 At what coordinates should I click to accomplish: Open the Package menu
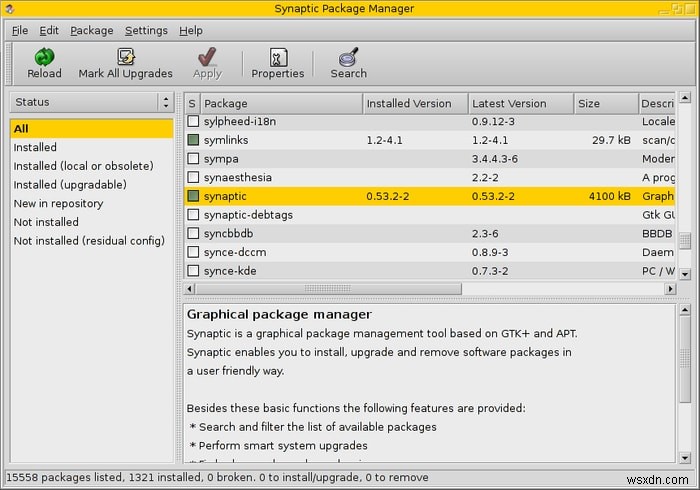pyautogui.click(x=92, y=30)
